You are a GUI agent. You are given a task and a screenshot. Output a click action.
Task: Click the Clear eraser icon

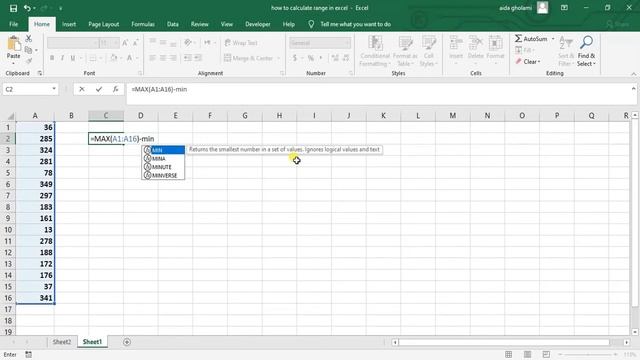[518, 62]
